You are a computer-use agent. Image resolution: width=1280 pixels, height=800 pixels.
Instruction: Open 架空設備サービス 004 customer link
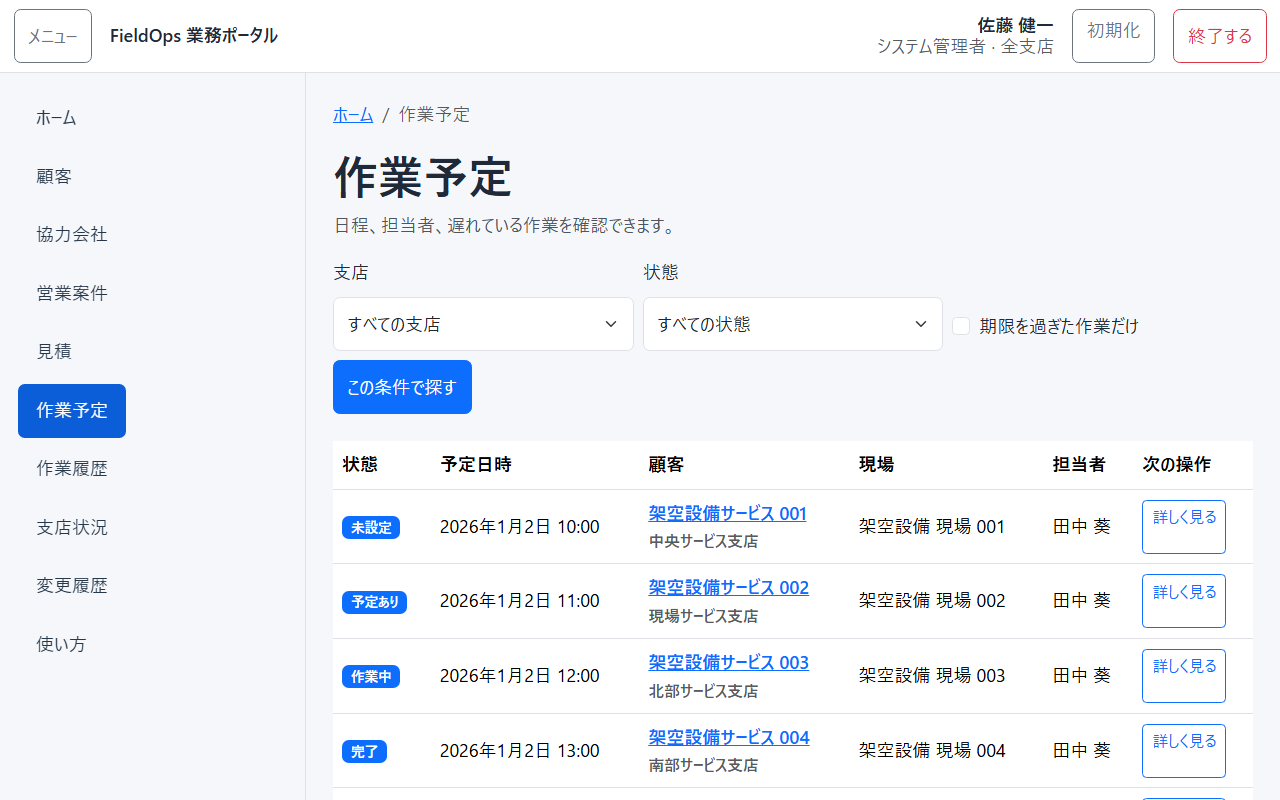(x=729, y=737)
